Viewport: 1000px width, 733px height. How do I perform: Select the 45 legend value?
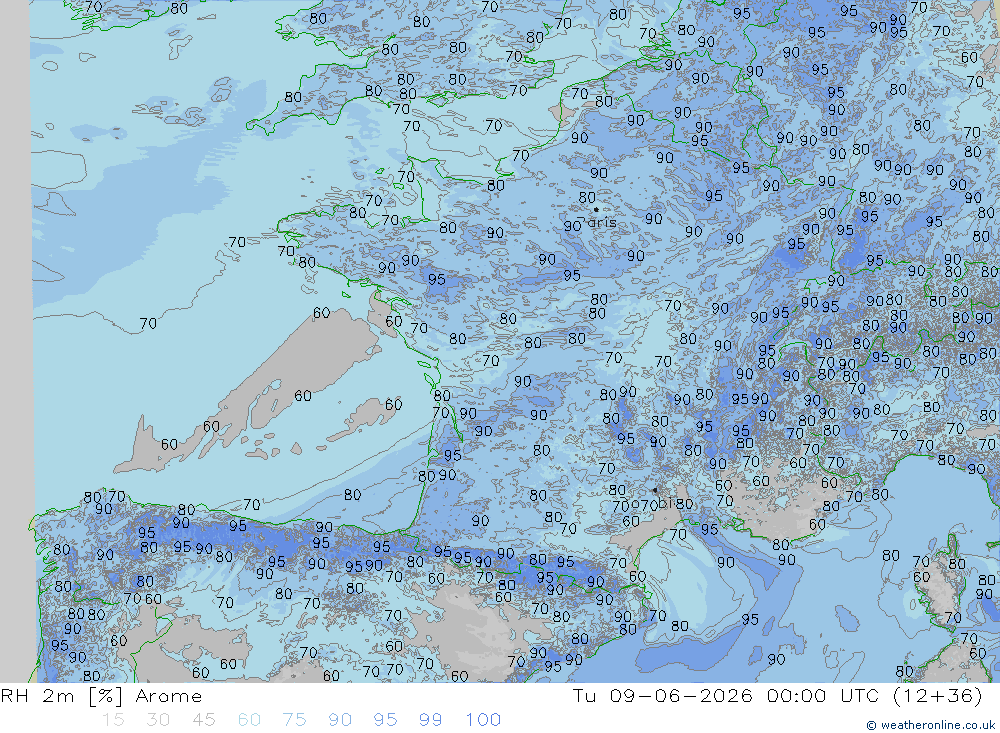(x=203, y=720)
